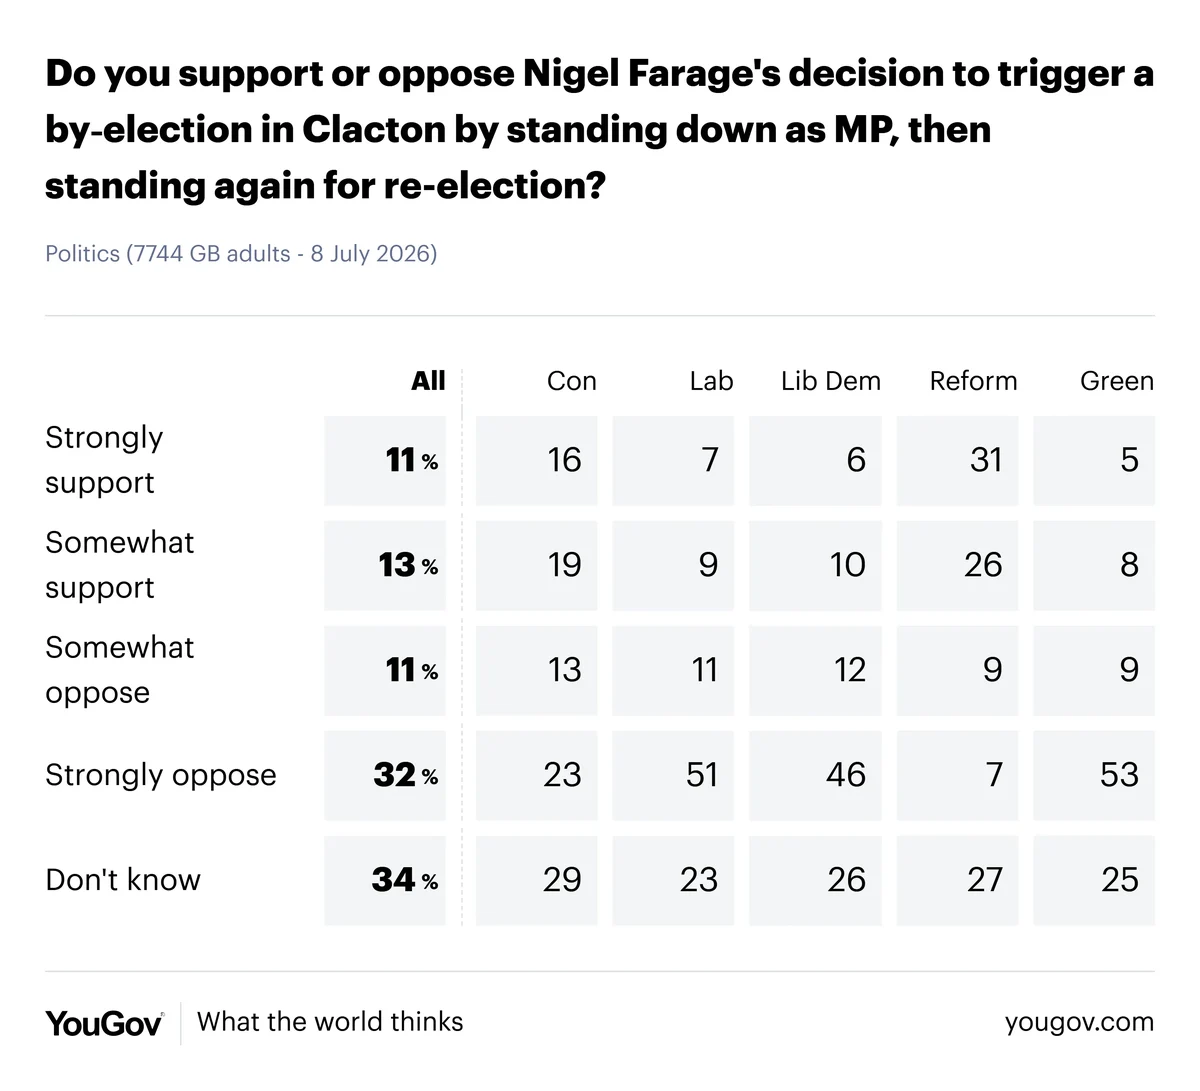Click the Somewhat oppose row label
This screenshot has width=1200, height=1091.
tap(120, 670)
